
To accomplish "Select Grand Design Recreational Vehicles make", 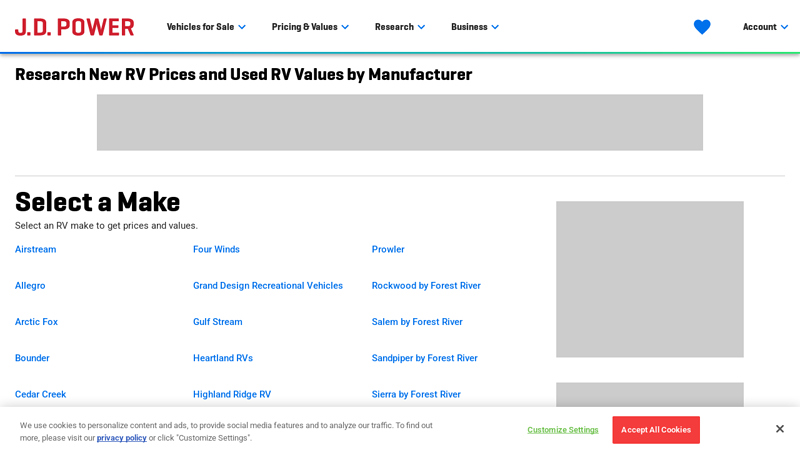I will (268, 286).
